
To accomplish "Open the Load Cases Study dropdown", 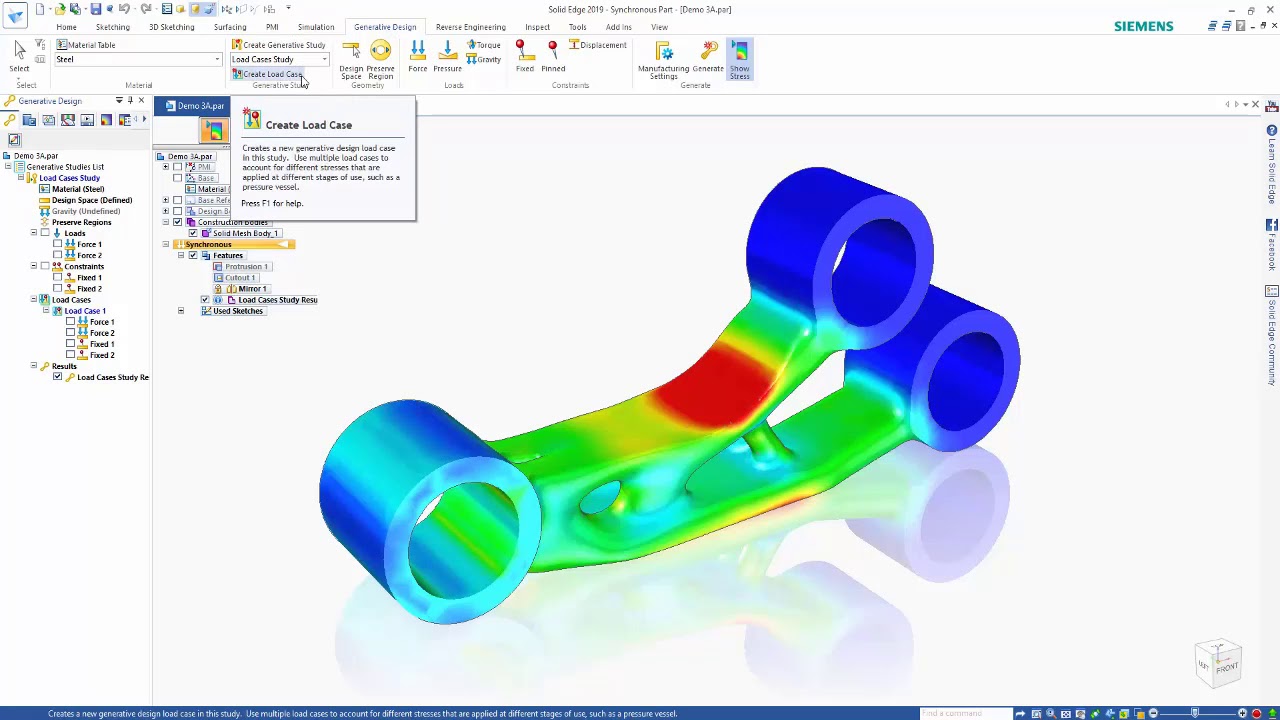I will [324, 60].
